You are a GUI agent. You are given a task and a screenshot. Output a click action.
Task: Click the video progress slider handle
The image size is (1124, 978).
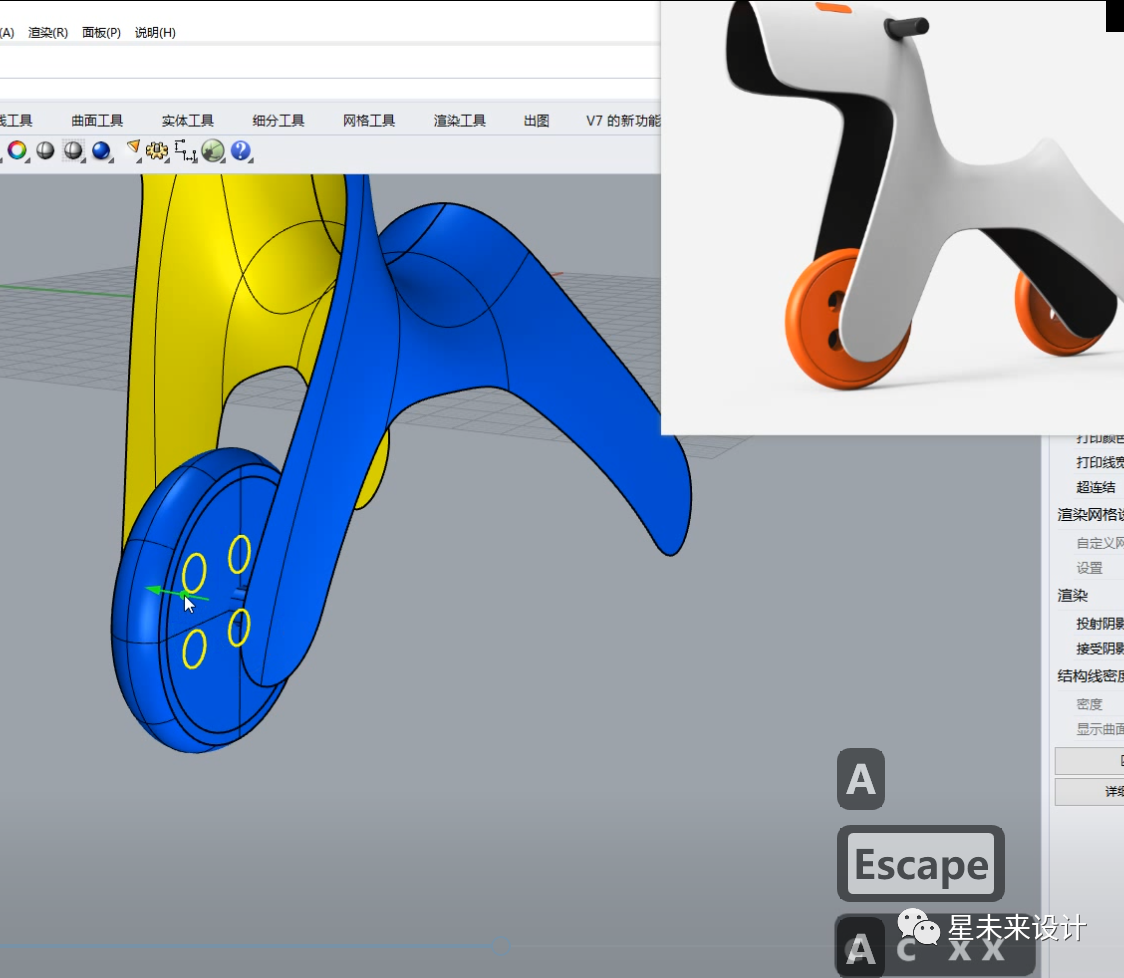click(x=501, y=946)
